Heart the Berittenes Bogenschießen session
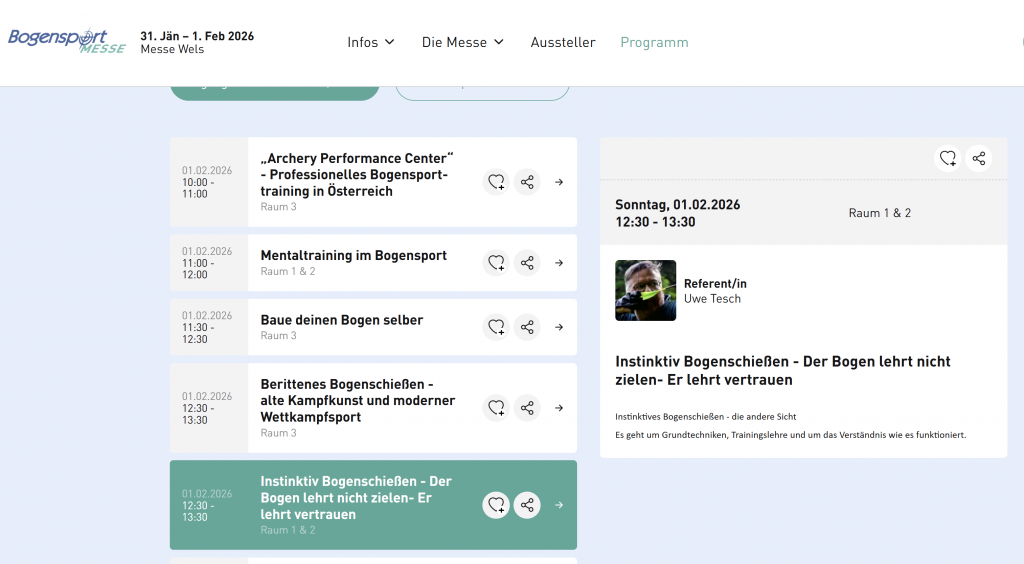The image size is (1024, 564). coord(496,408)
